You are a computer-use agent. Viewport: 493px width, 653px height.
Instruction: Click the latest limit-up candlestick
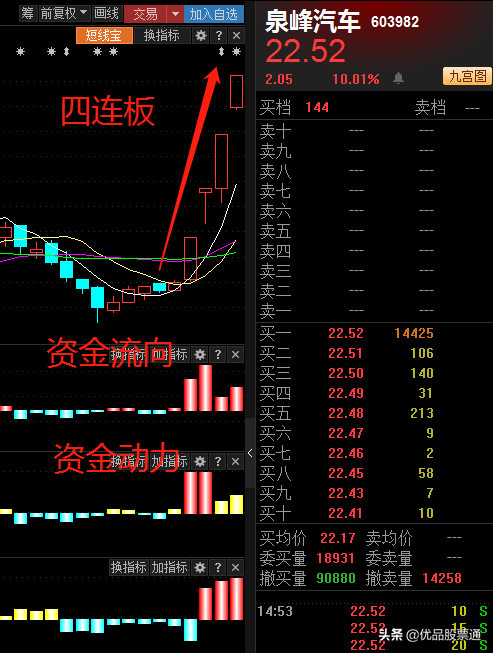[237, 92]
